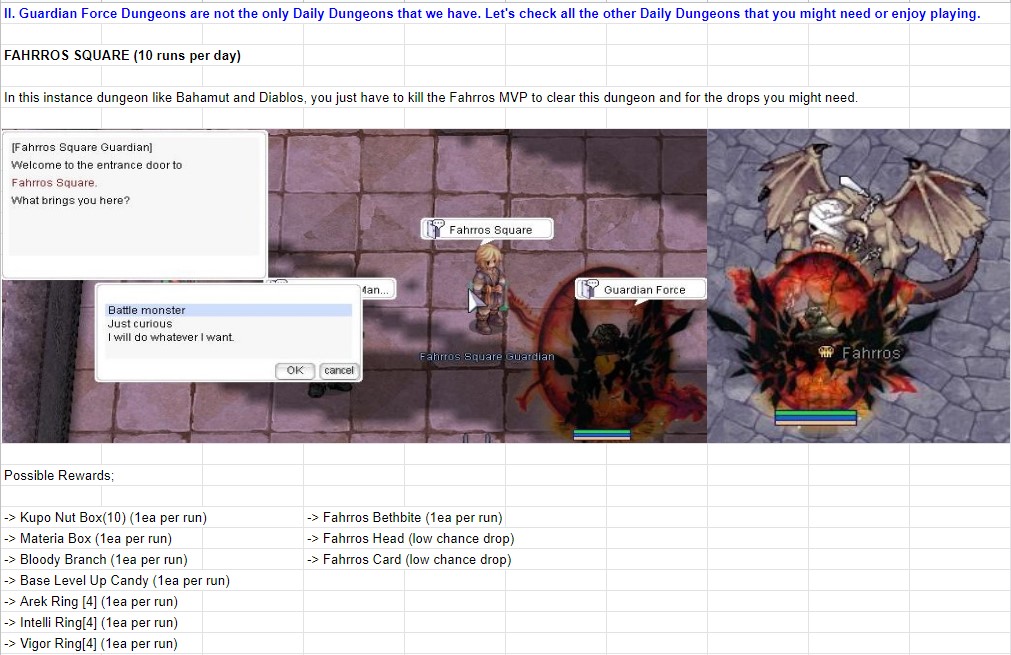Click the 'Fahrros Card (low chance drop)' cell

coord(409,559)
